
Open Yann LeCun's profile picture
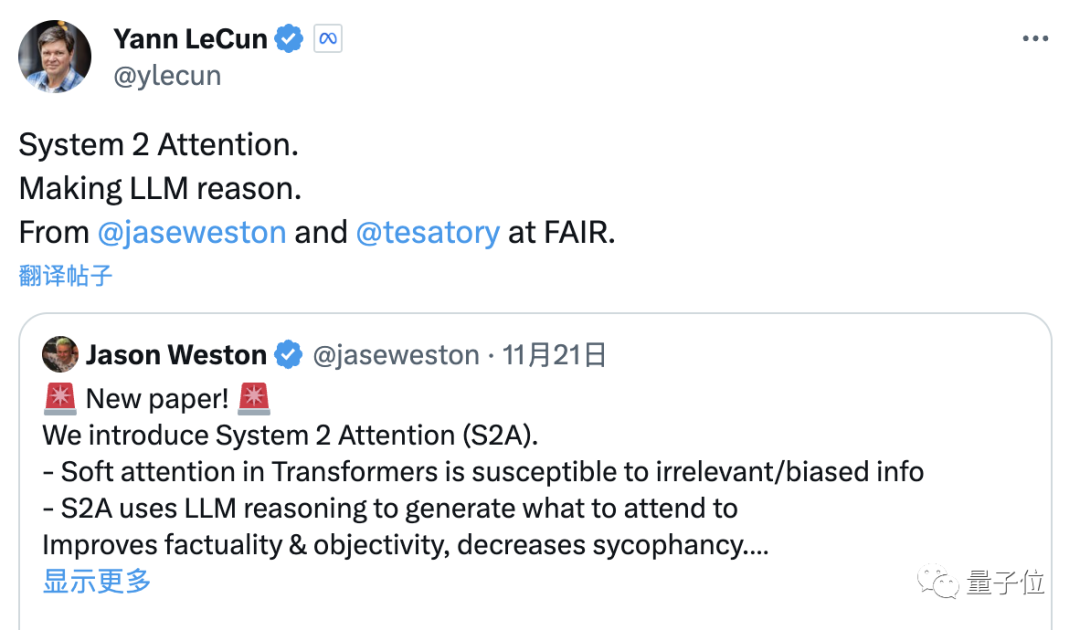pos(54,56)
